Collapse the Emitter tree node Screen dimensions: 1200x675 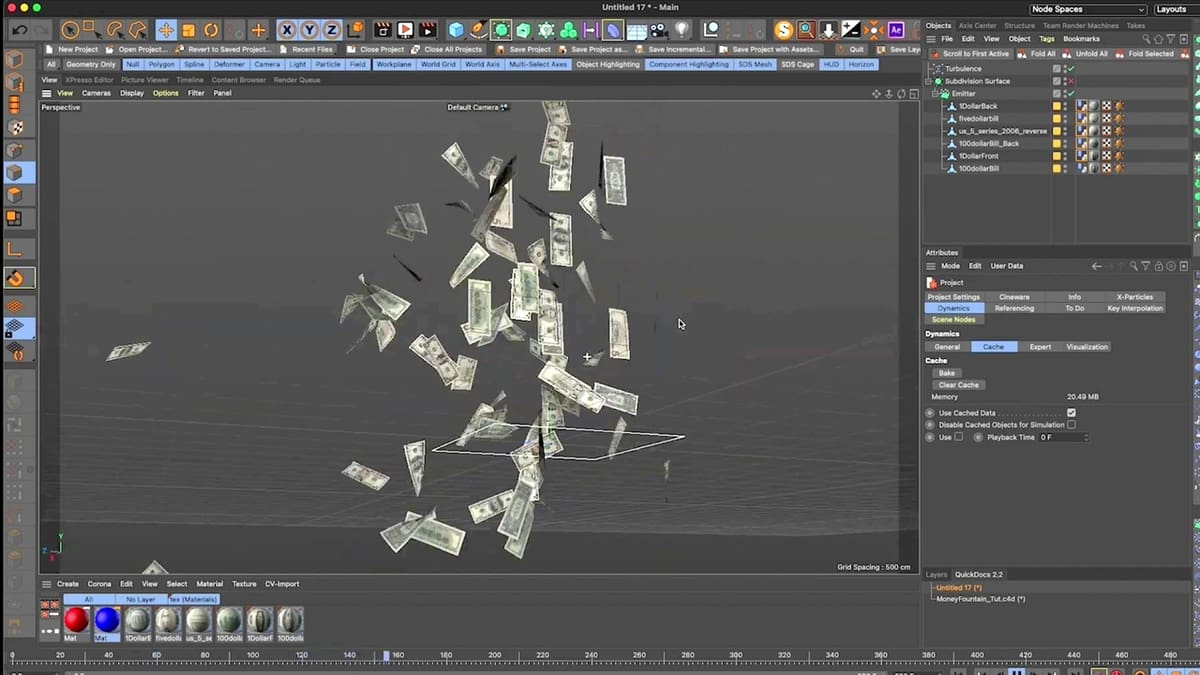point(936,93)
